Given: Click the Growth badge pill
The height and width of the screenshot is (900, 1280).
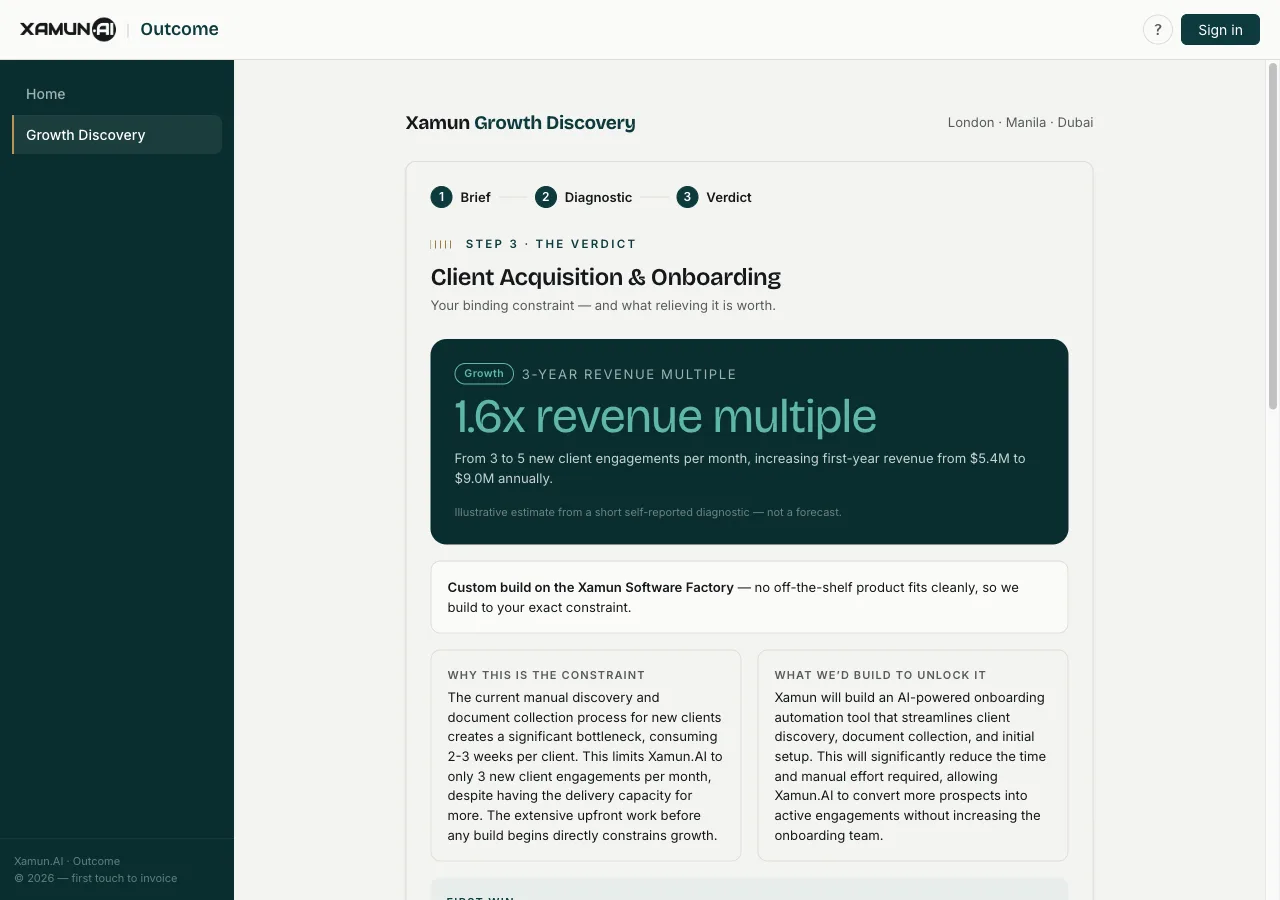Looking at the screenshot, I should pyautogui.click(x=484, y=374).
